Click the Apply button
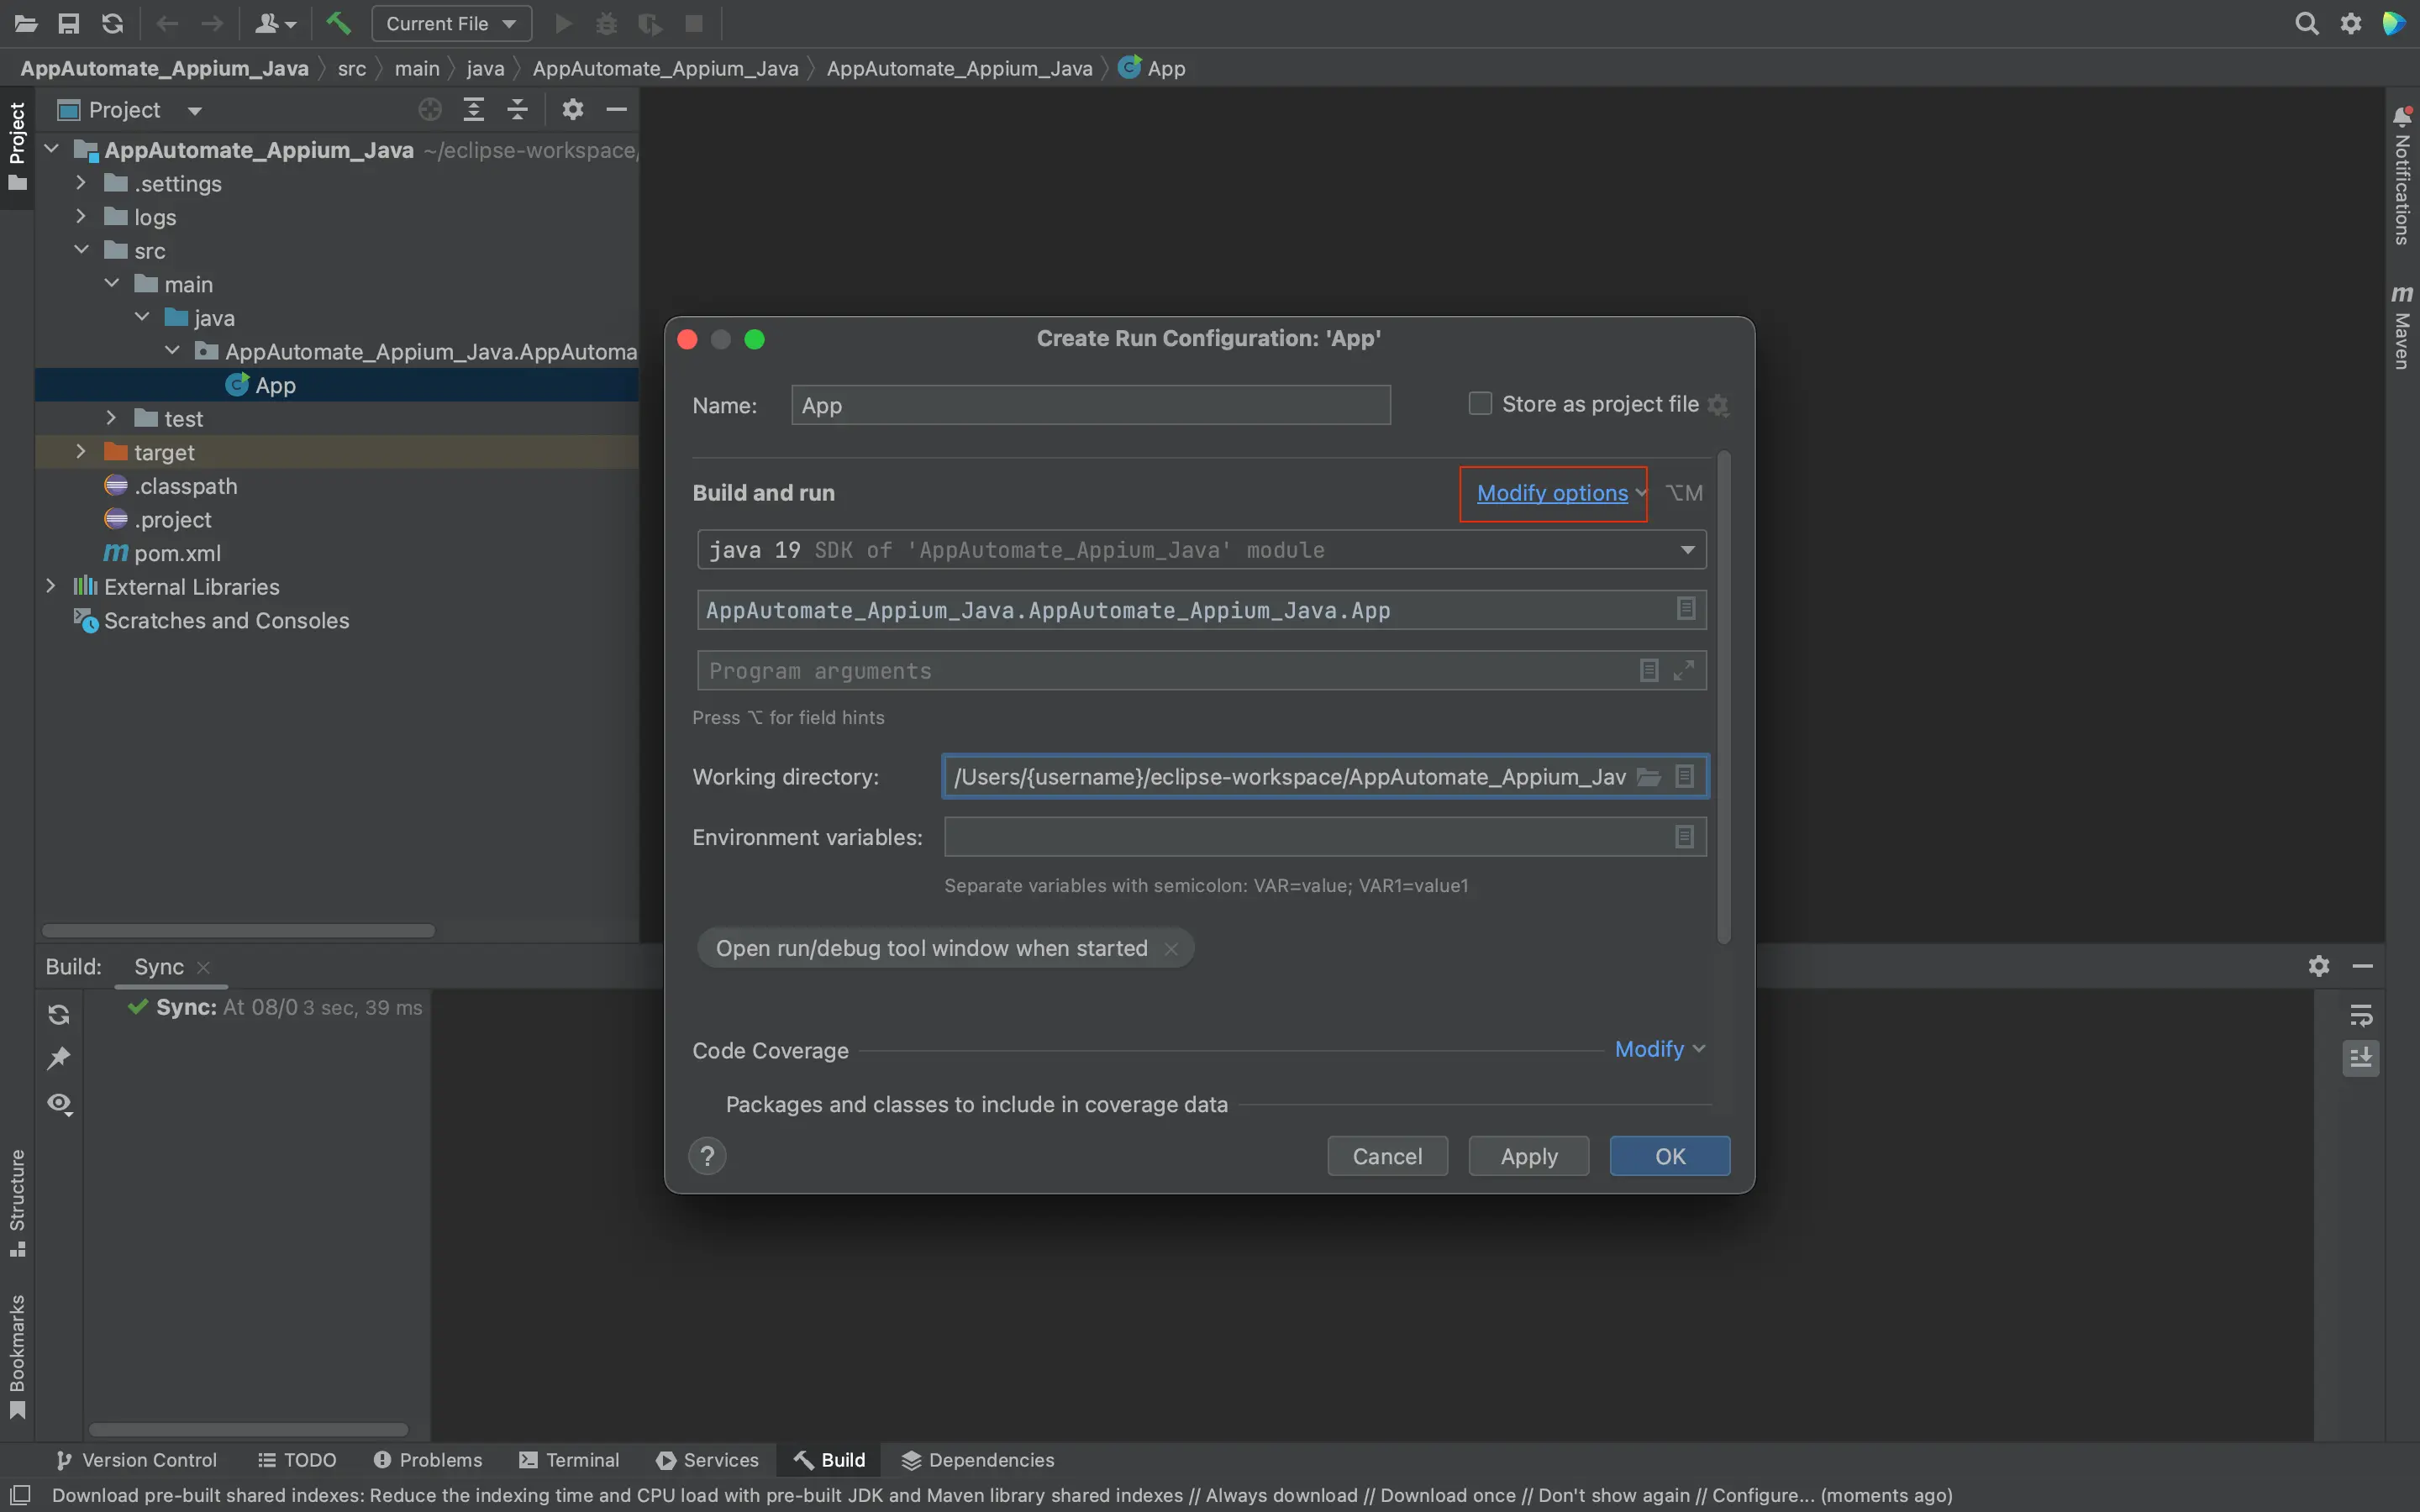 (x=1528, y=1156)
